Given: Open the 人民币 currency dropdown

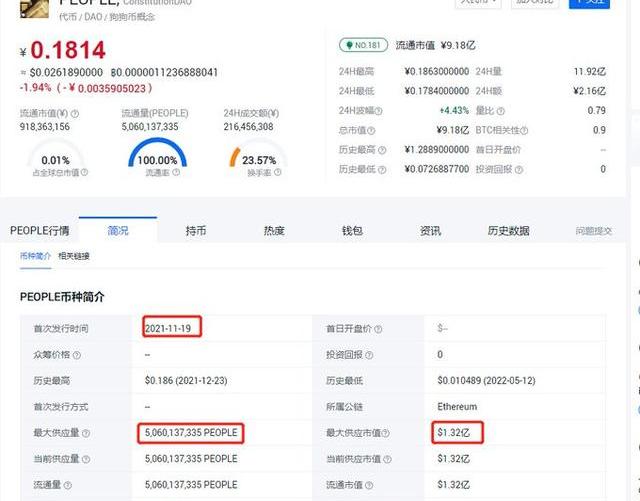Looking at the screenshot, I should [x=480, y=3].
